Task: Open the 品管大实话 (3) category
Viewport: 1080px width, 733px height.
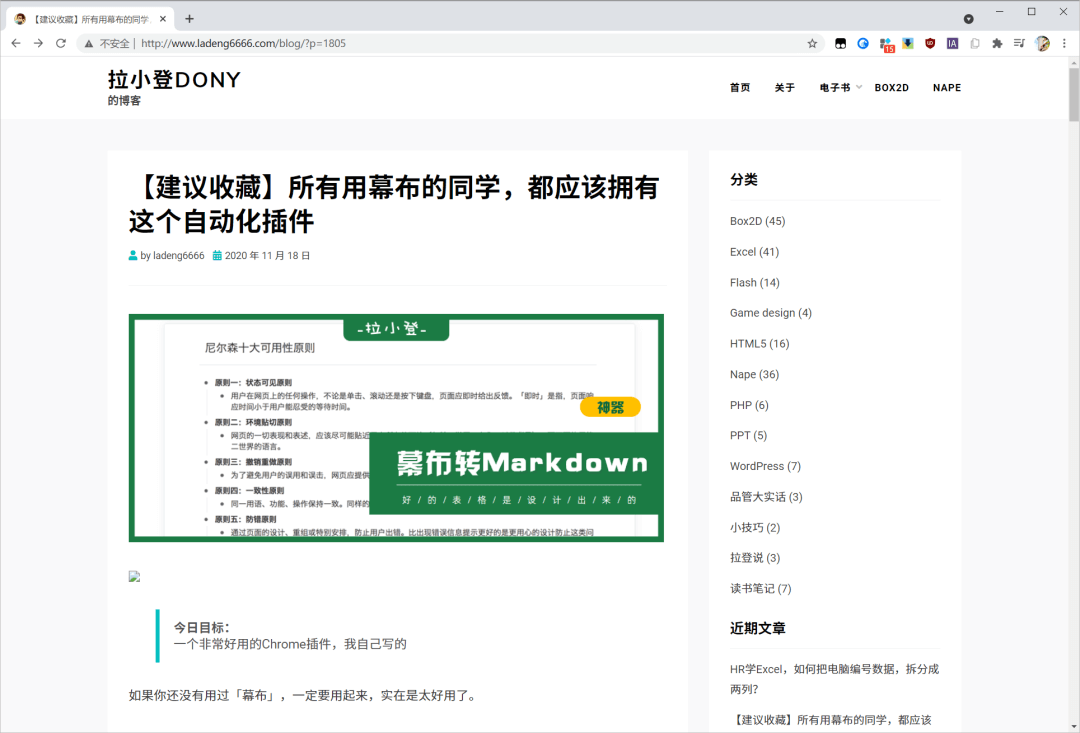Action: pyautogui.click(x=766, y=497)
